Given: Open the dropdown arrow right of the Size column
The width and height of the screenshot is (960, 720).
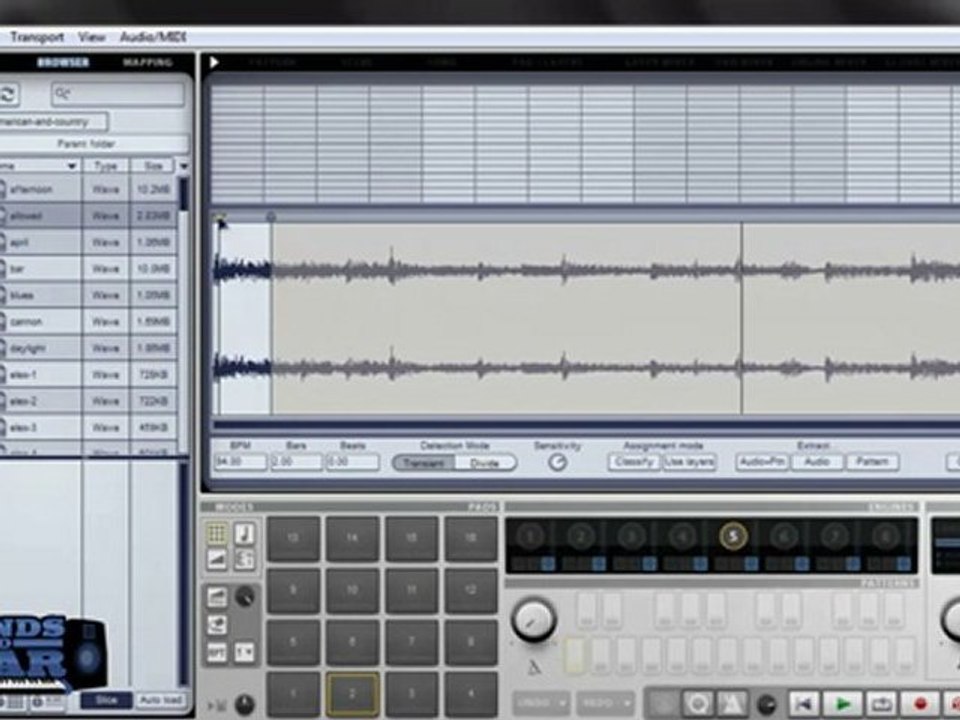Looking at the screenshot, I should pos(183,166).
